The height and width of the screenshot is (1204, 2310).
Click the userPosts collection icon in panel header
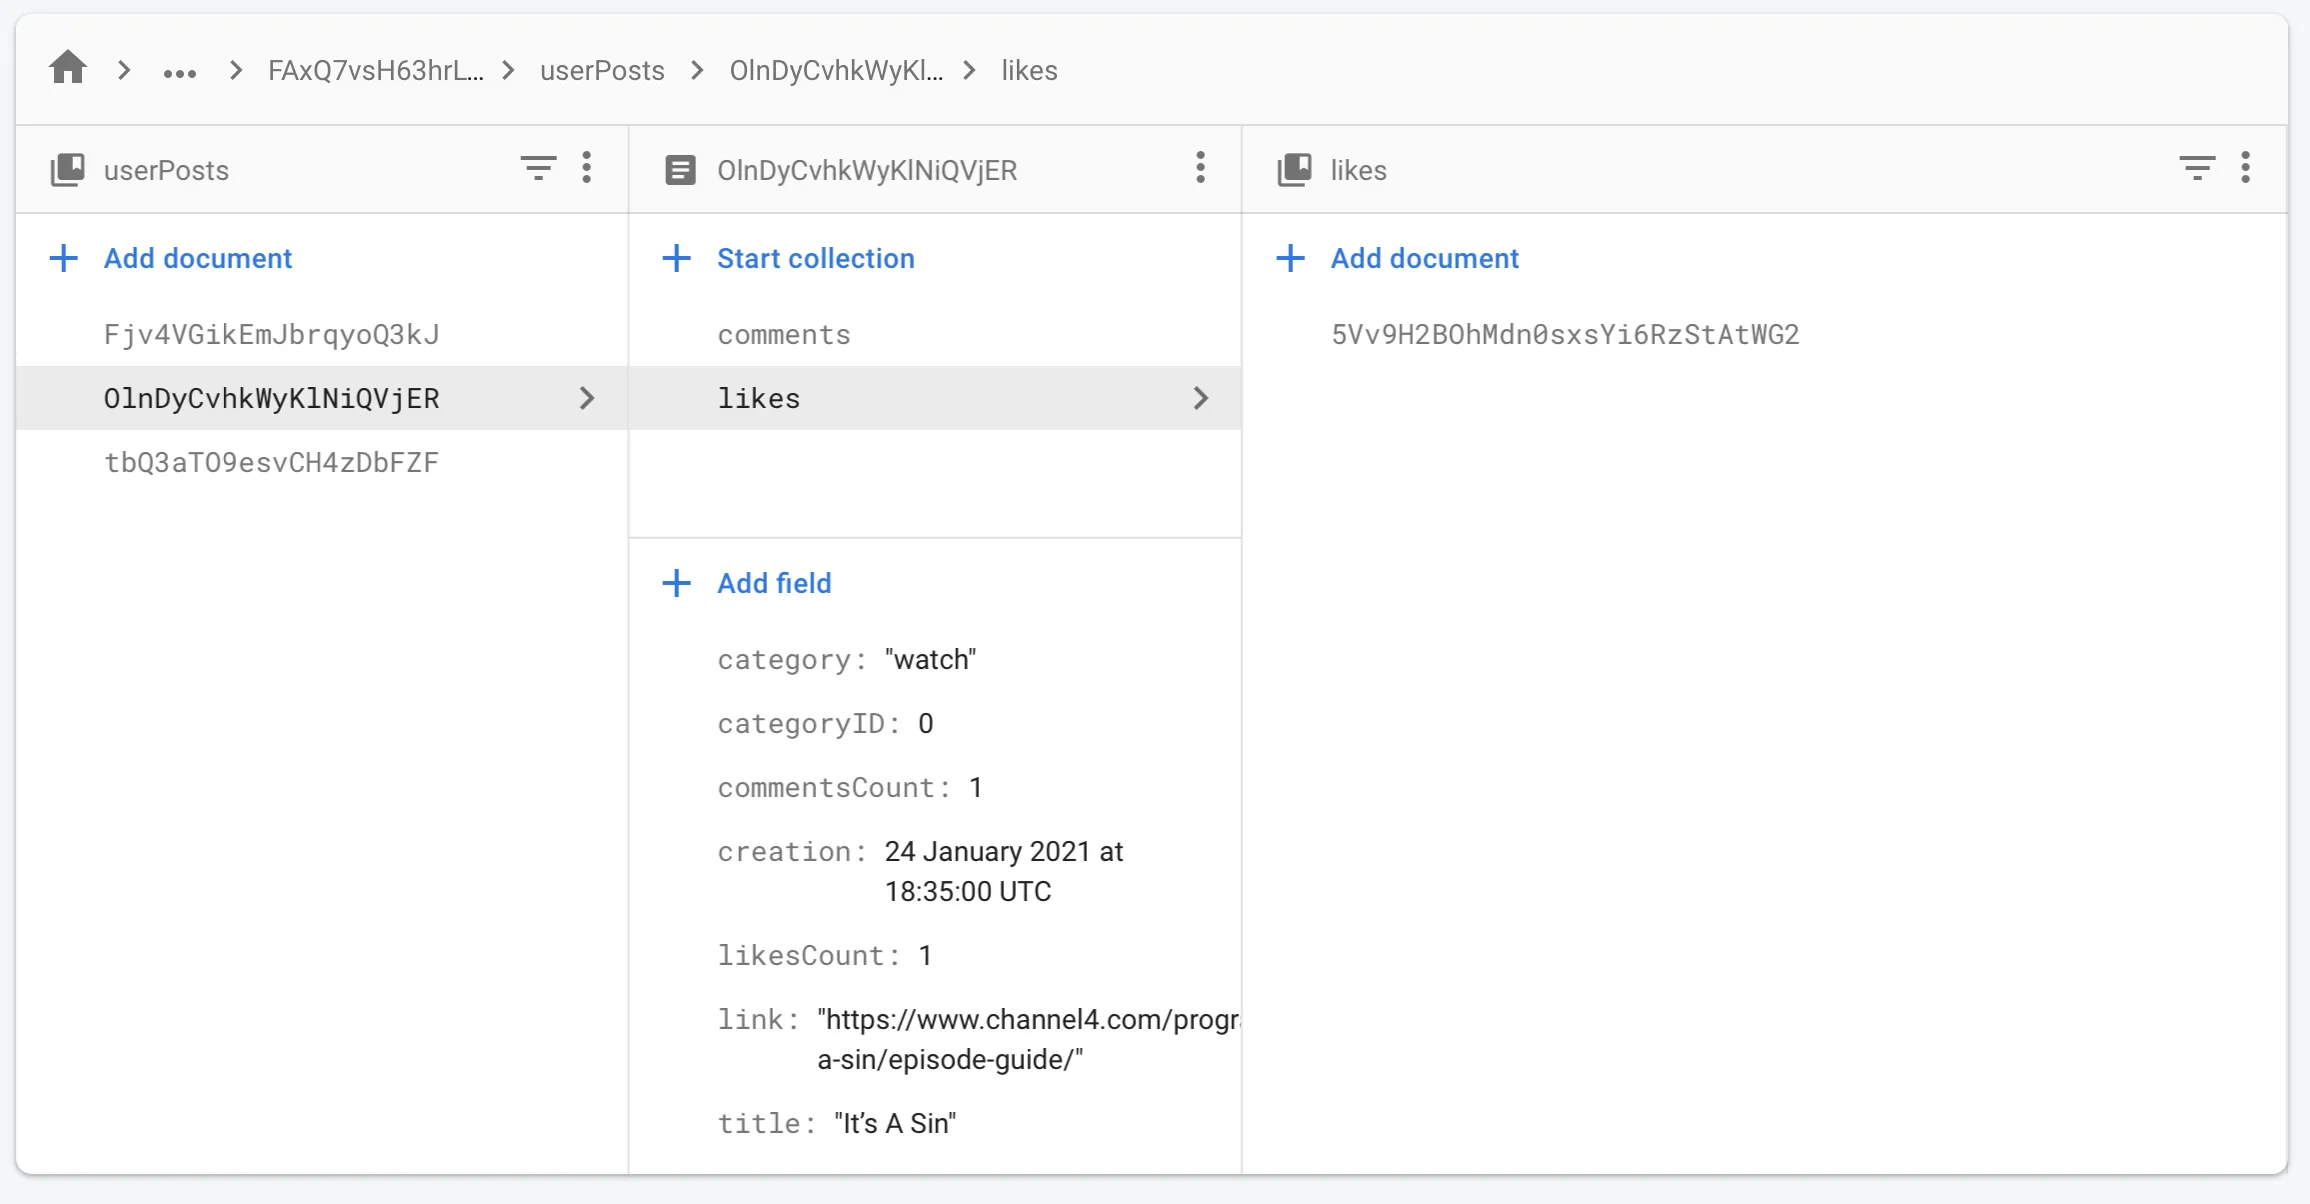(68, 170)
